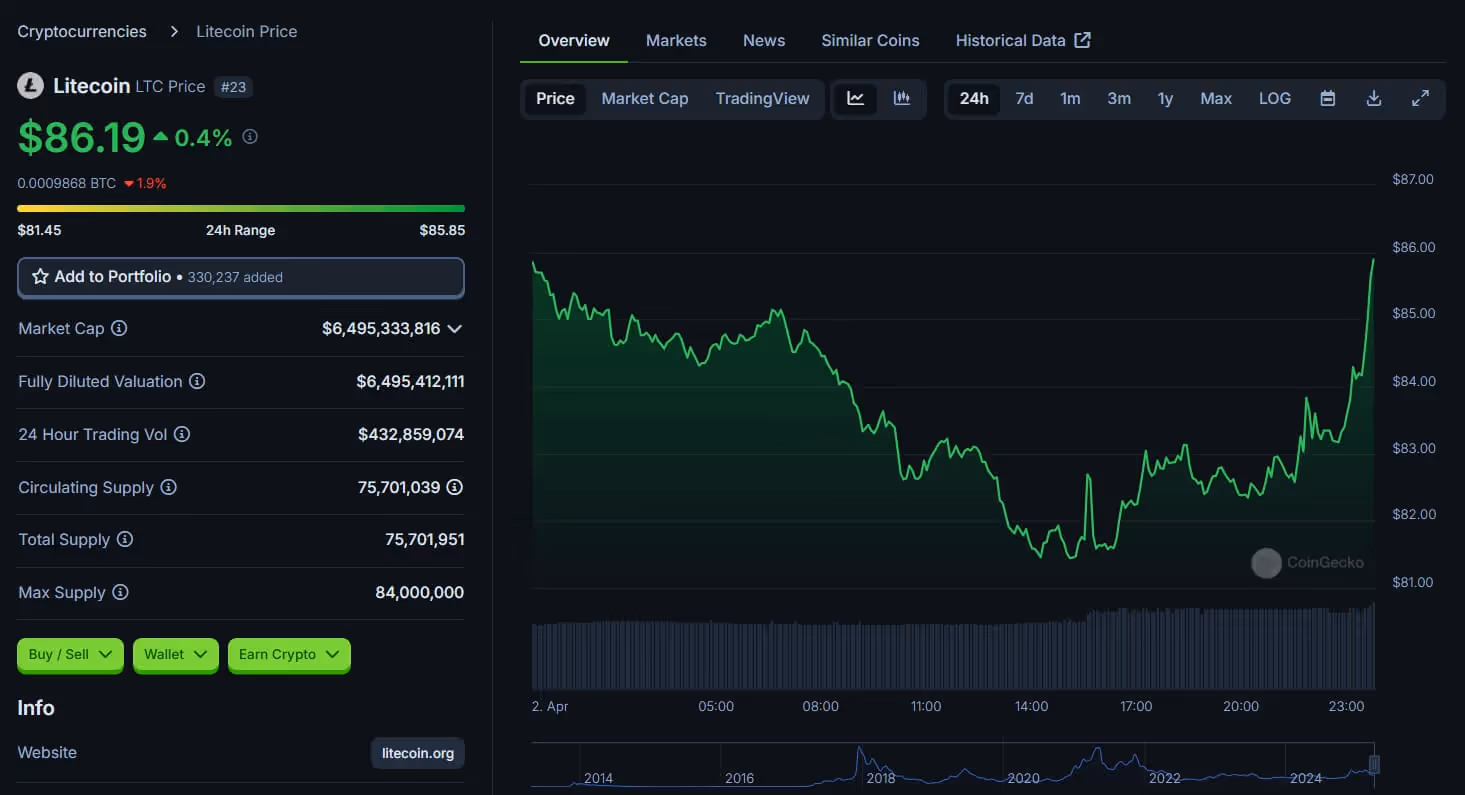Select the 7d time range

pyautogui.click(x=1024, y=98)
